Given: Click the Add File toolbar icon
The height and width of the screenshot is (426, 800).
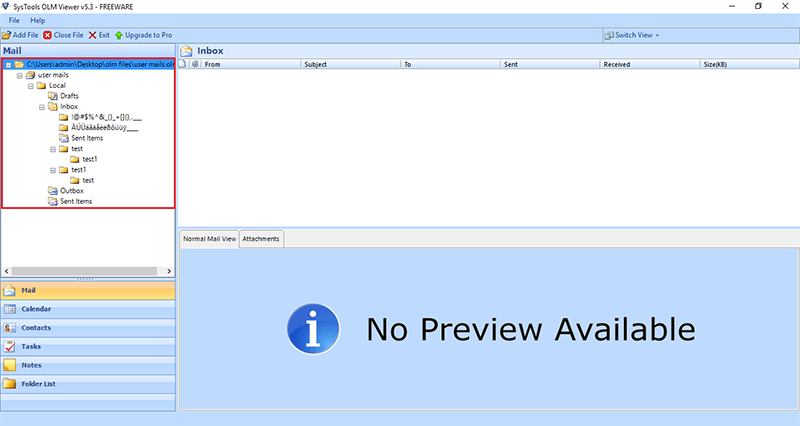Looking at the screenshot, I should tap(6, 35).
